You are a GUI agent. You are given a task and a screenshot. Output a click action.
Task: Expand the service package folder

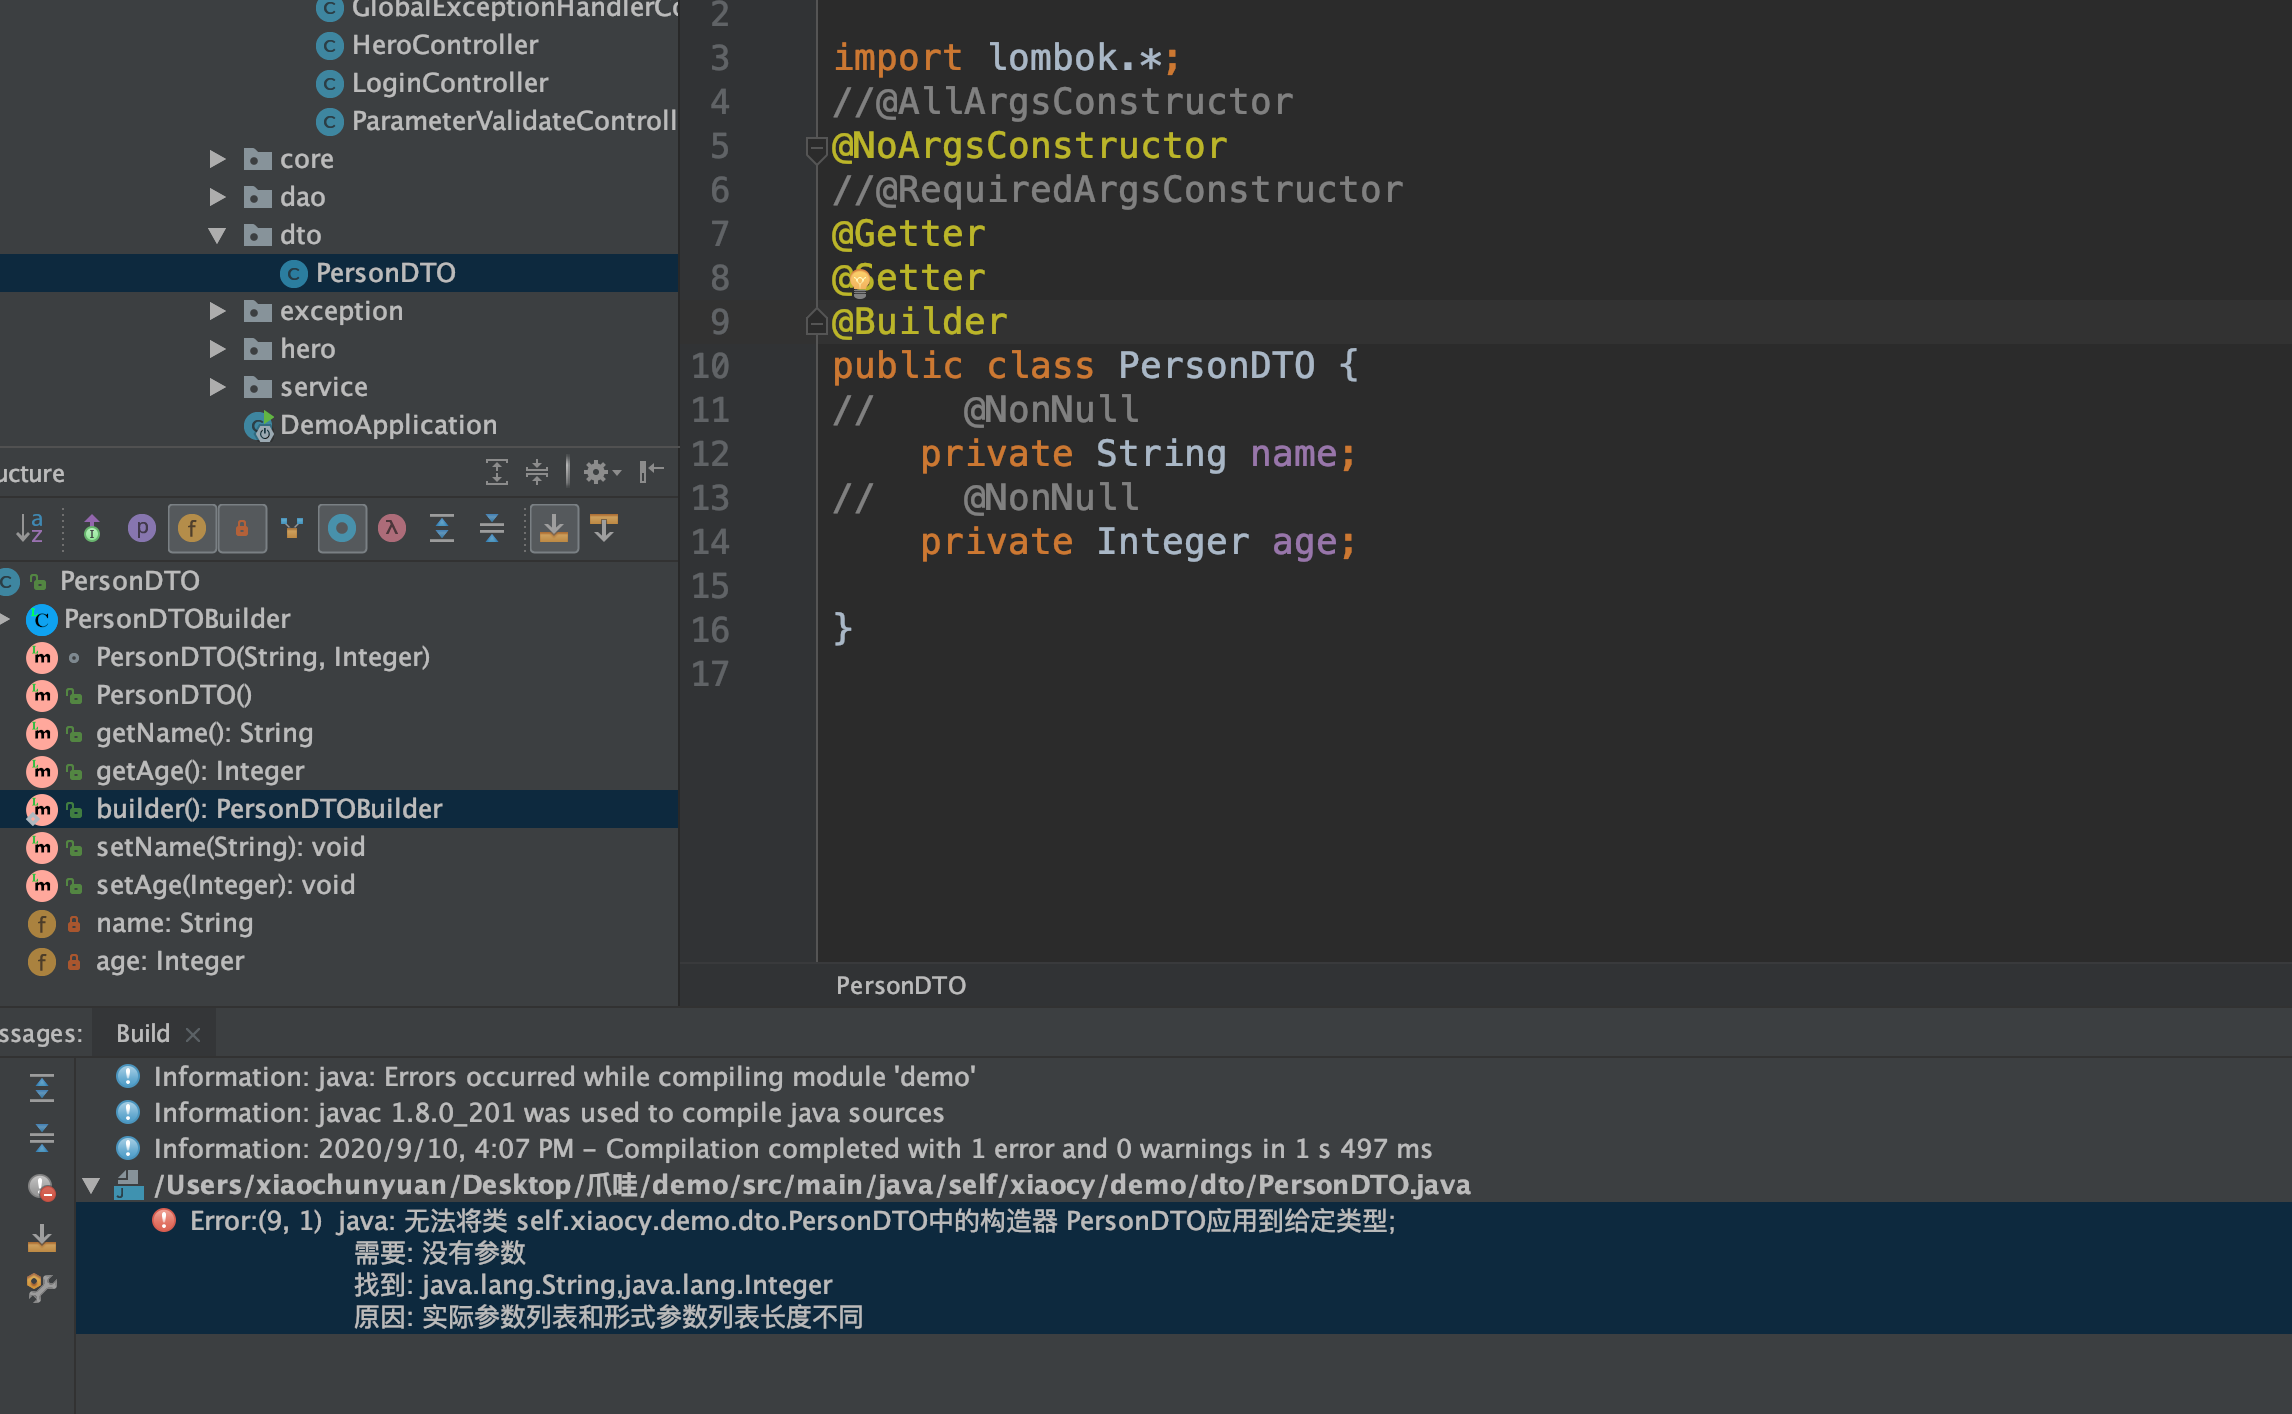pos(218,387)
